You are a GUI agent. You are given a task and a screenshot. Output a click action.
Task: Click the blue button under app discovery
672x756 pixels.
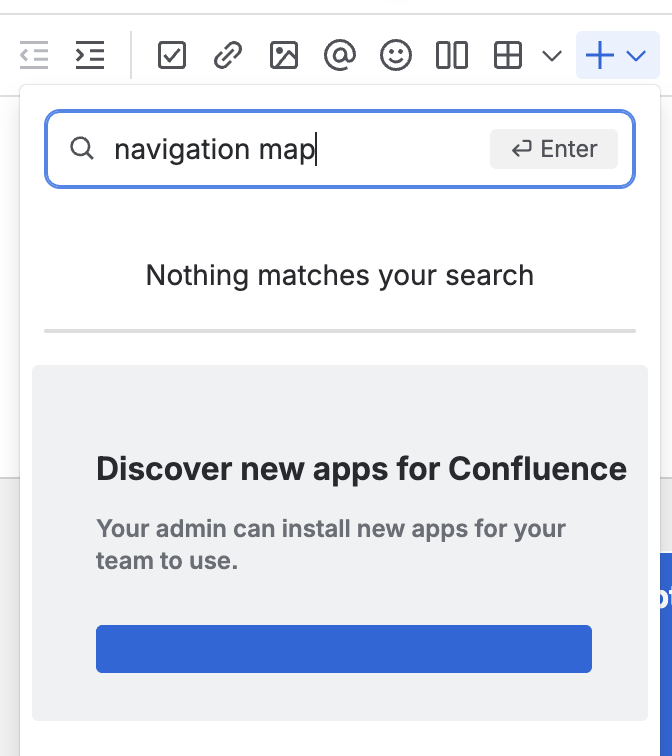344,649
